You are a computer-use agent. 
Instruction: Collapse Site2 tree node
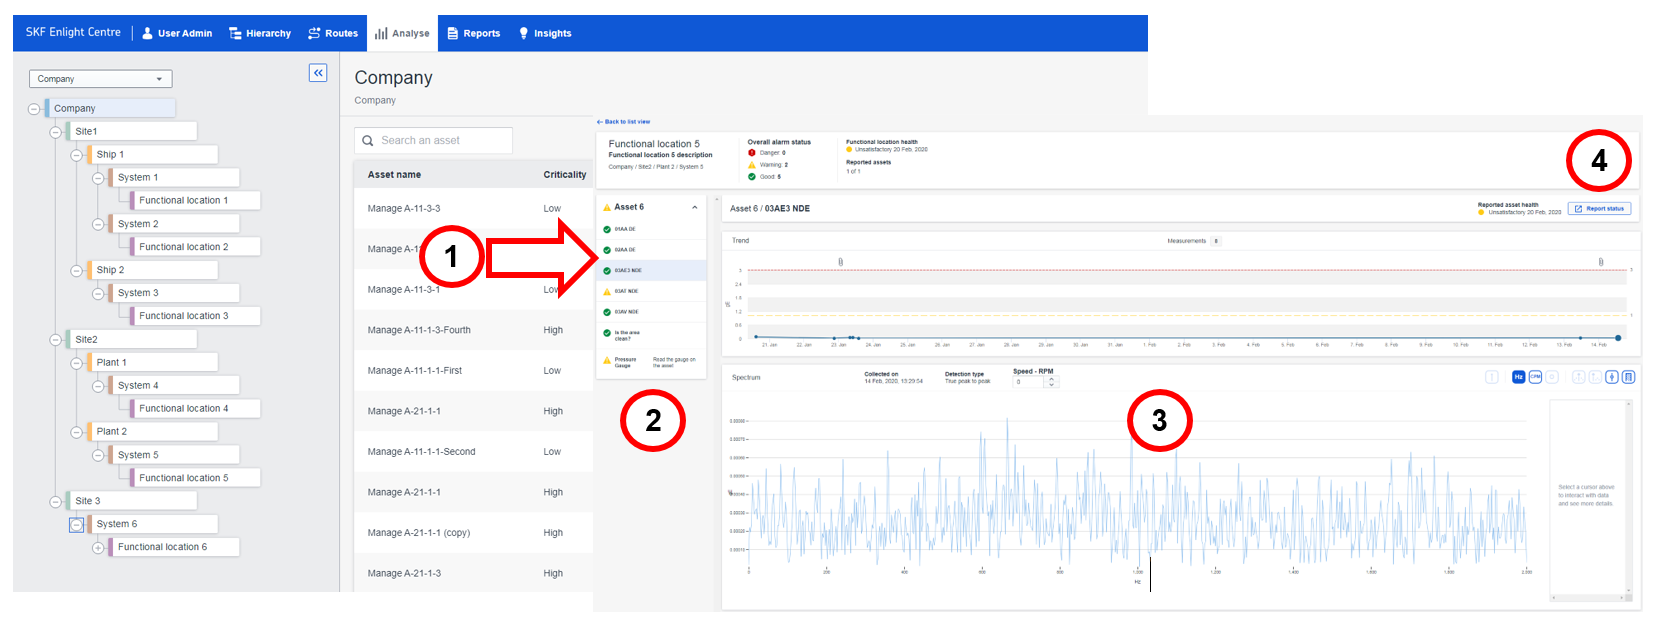tap(55, 340)
